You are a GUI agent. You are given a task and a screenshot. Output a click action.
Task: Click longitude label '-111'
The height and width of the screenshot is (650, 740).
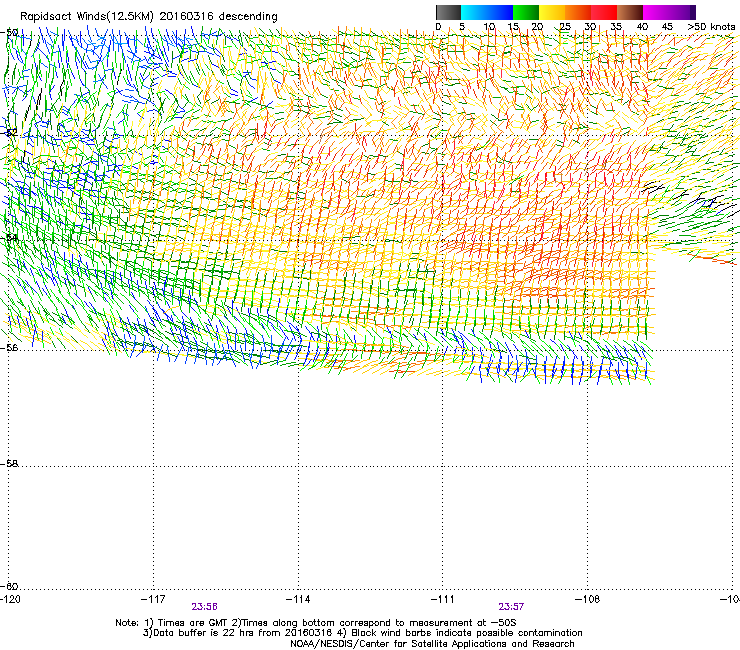click(443, 599)
